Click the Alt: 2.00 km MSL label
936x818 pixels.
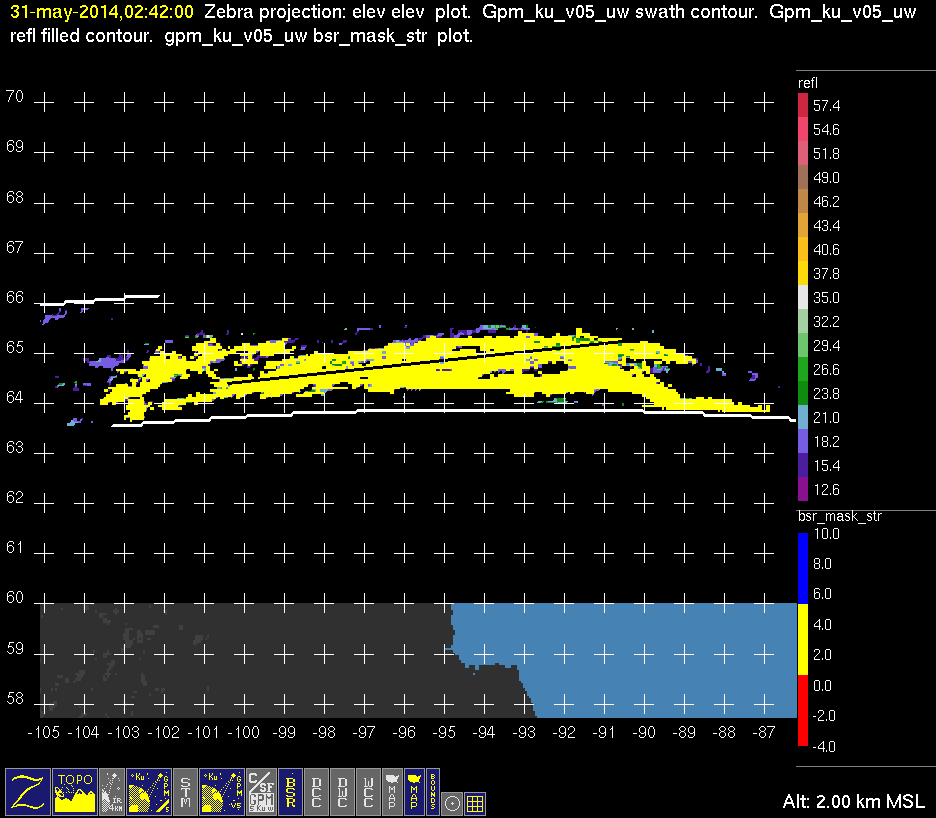pos(853,802)
